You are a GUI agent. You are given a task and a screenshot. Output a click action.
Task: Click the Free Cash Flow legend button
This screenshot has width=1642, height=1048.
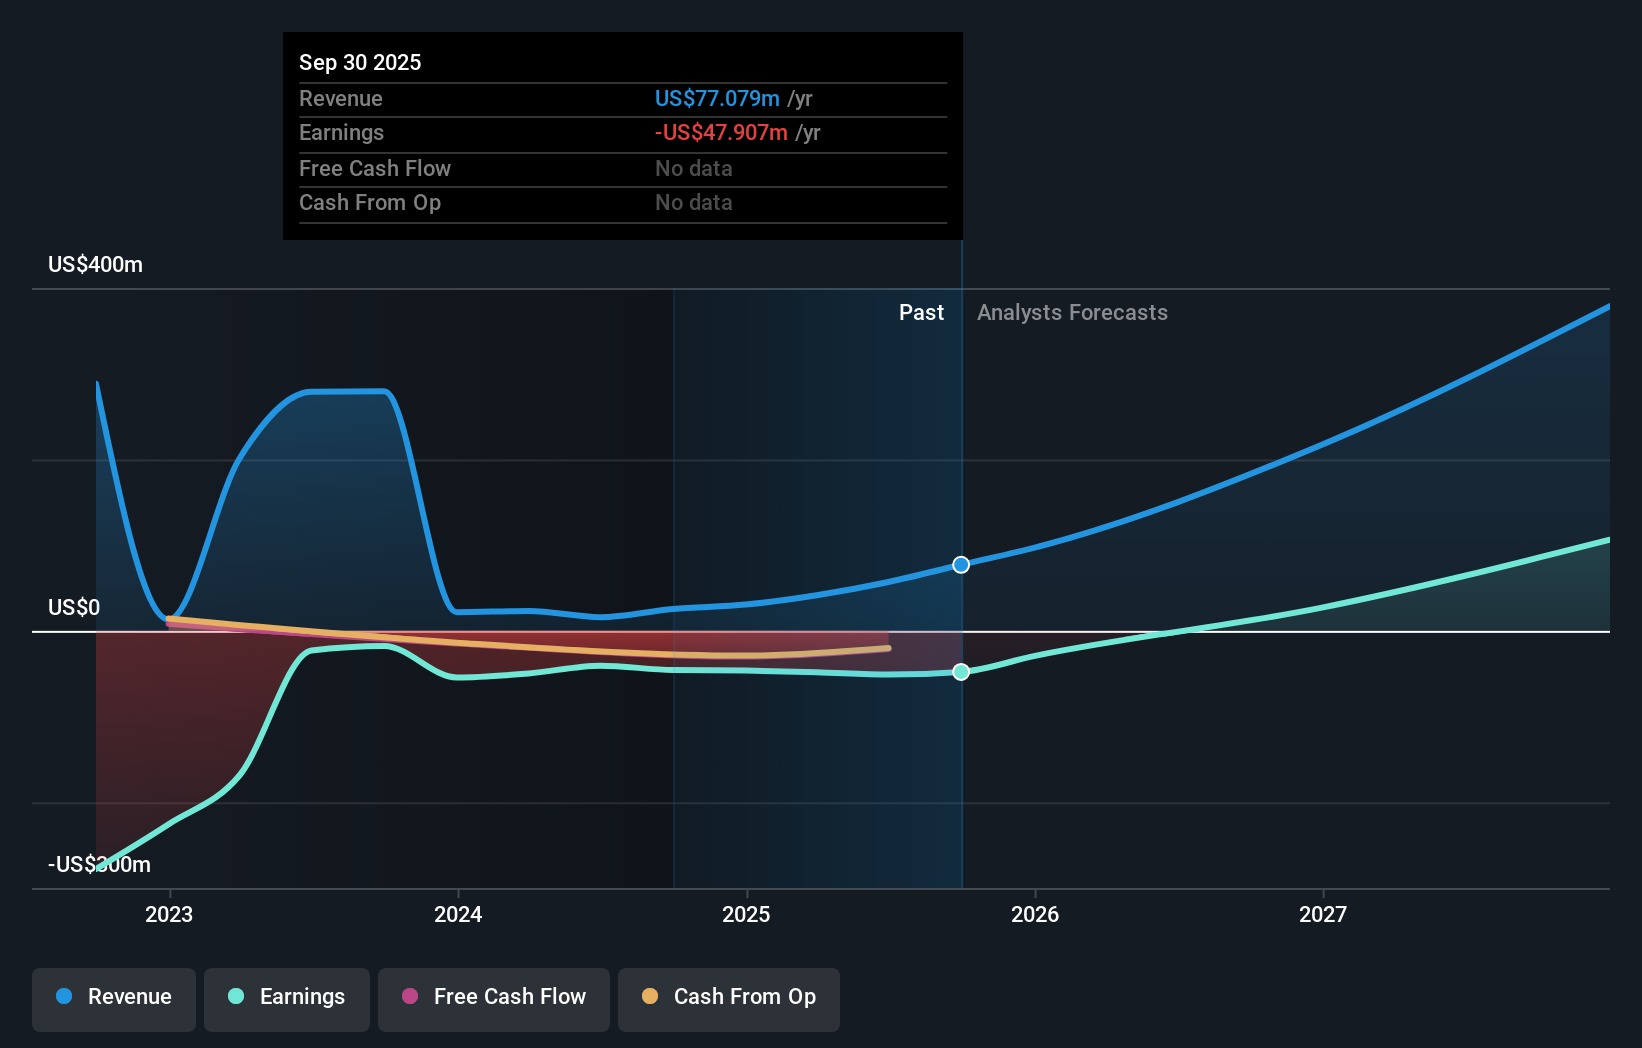[493, 997]
